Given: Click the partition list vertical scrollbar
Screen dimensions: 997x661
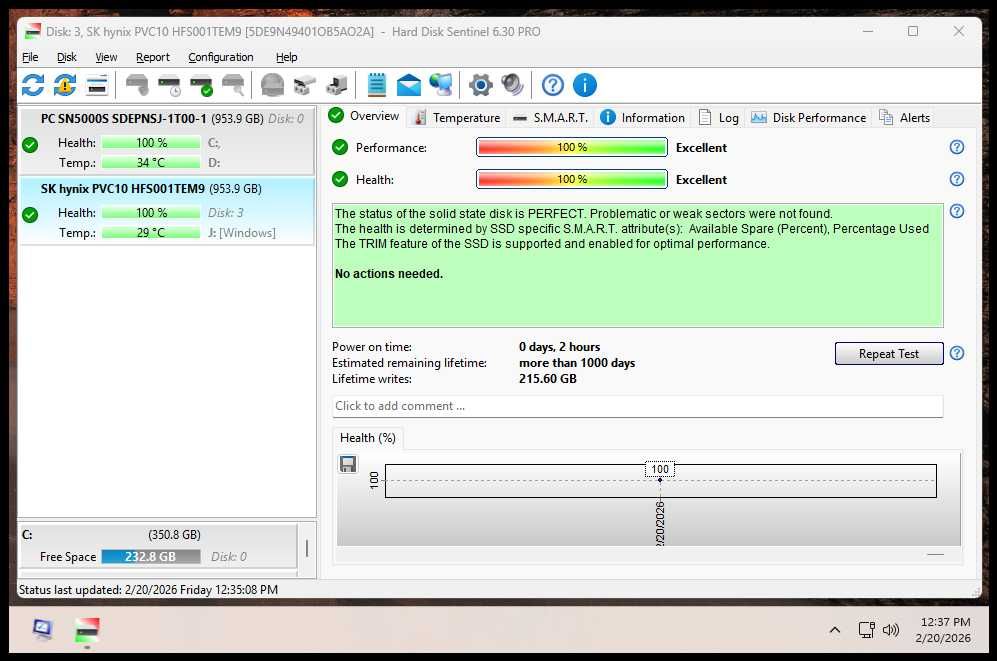Looking at the screenshot, I should (307, 548).
